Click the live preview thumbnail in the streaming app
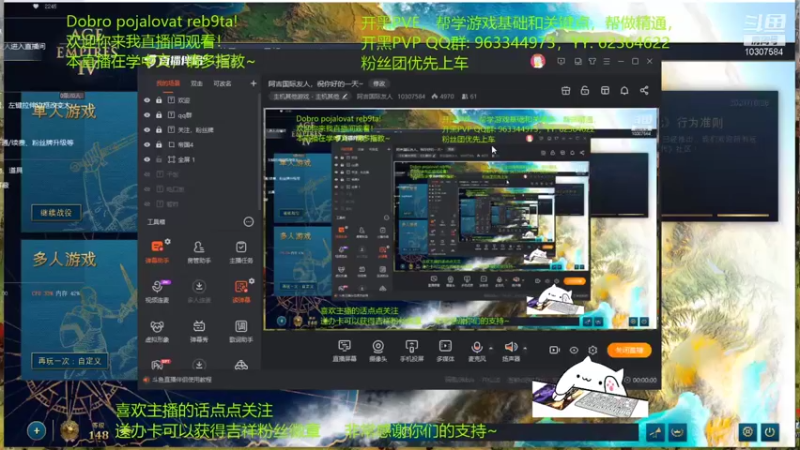The height and width of the screenshot is (450, 800). (461, 219)
